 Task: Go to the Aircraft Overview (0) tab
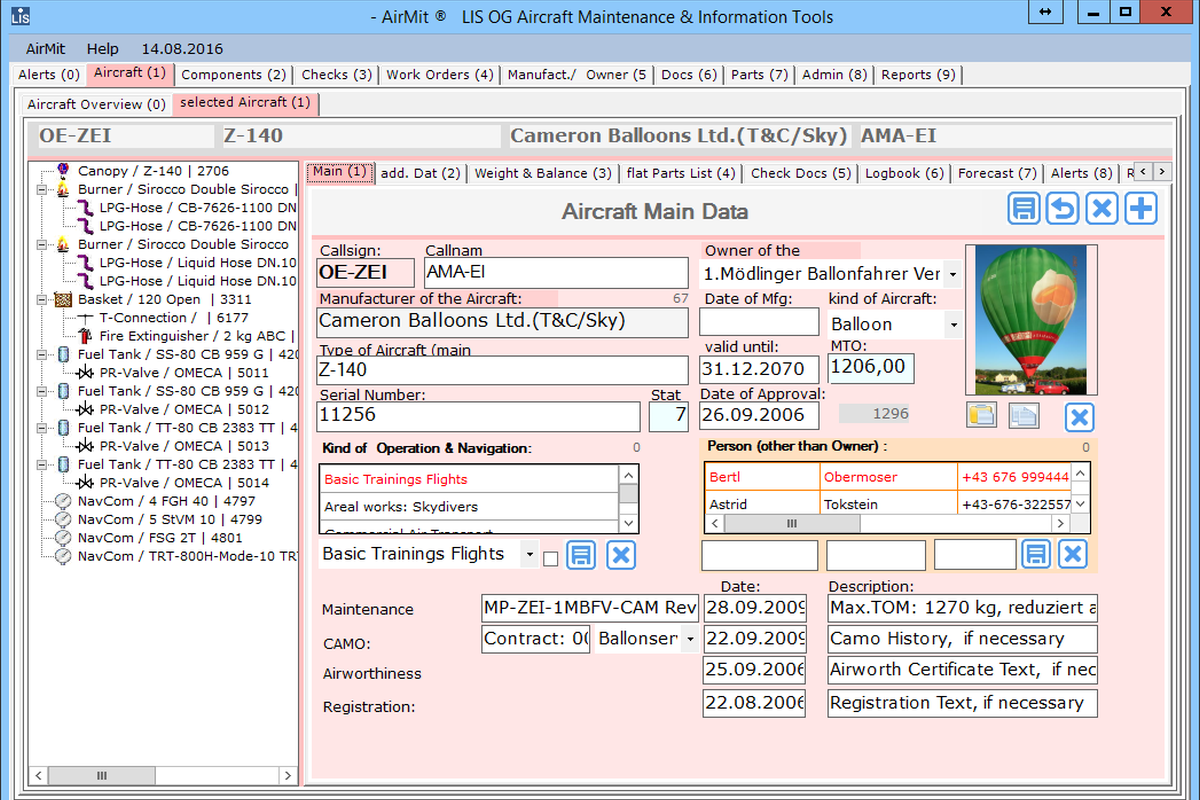[x=97, y=104]
